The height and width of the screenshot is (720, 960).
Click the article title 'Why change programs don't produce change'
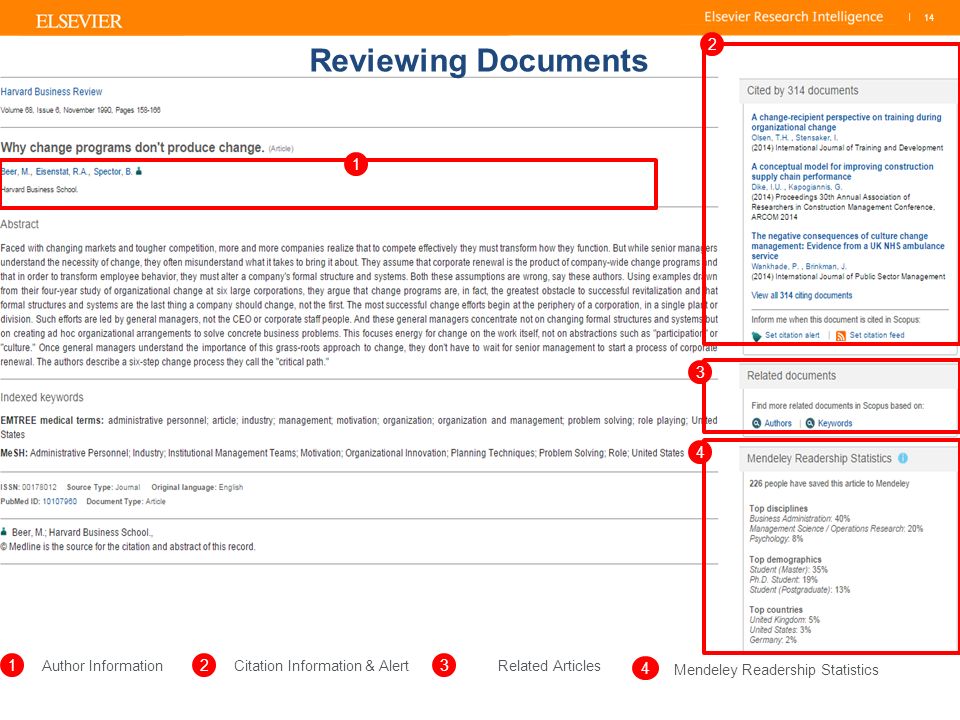132,148
